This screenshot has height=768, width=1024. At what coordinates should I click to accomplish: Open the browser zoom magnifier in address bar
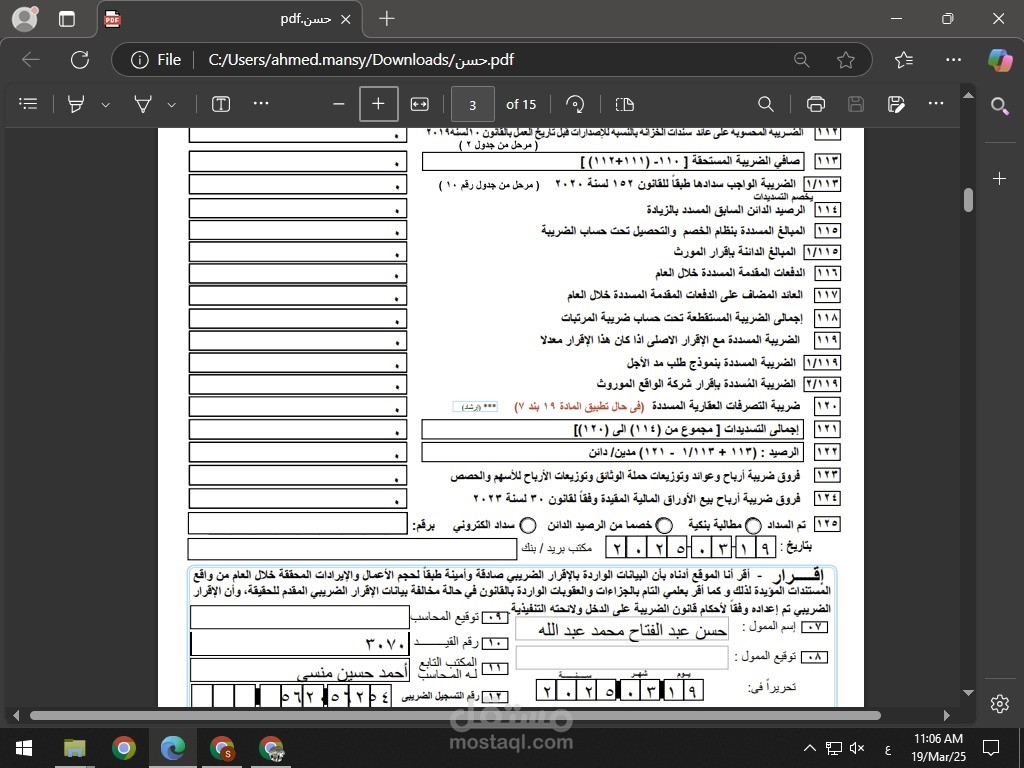pyautogui.click(x=801, y=60)
